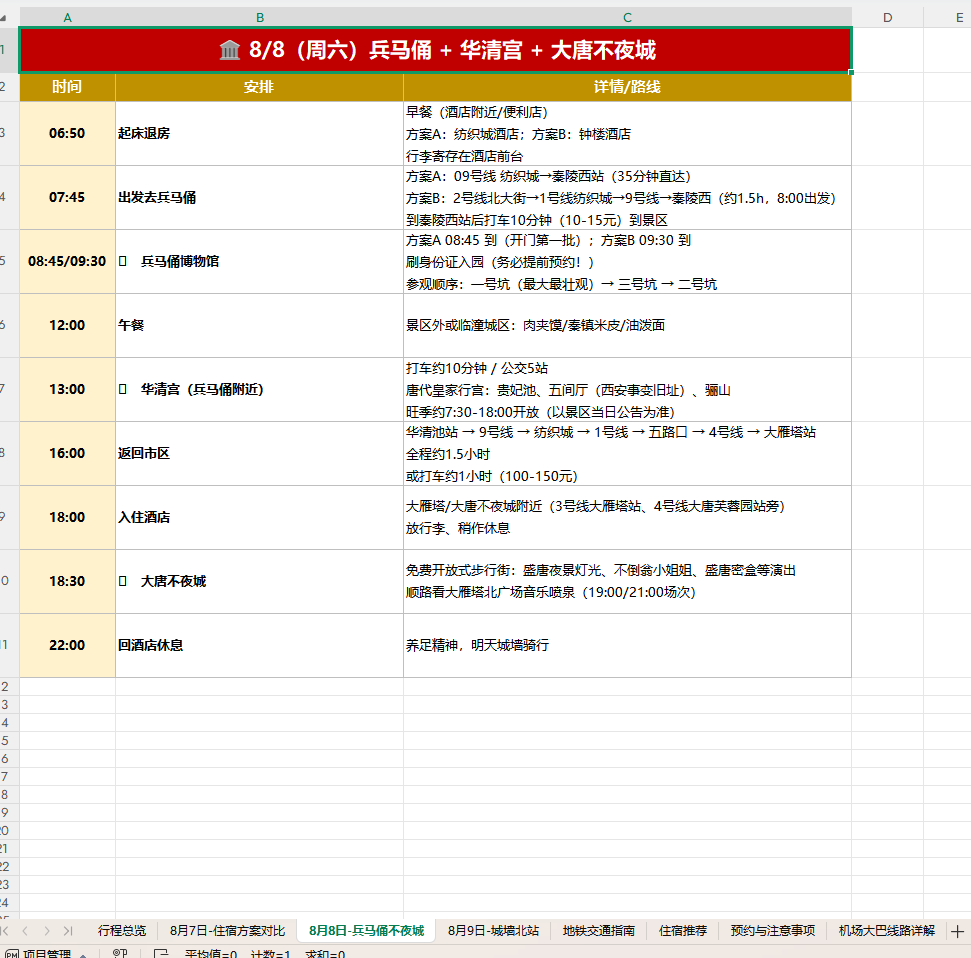Select the red title cell 8/8（周六）兵马俑
This screenshot has width=971, height=958.
[x=436, y=50]
